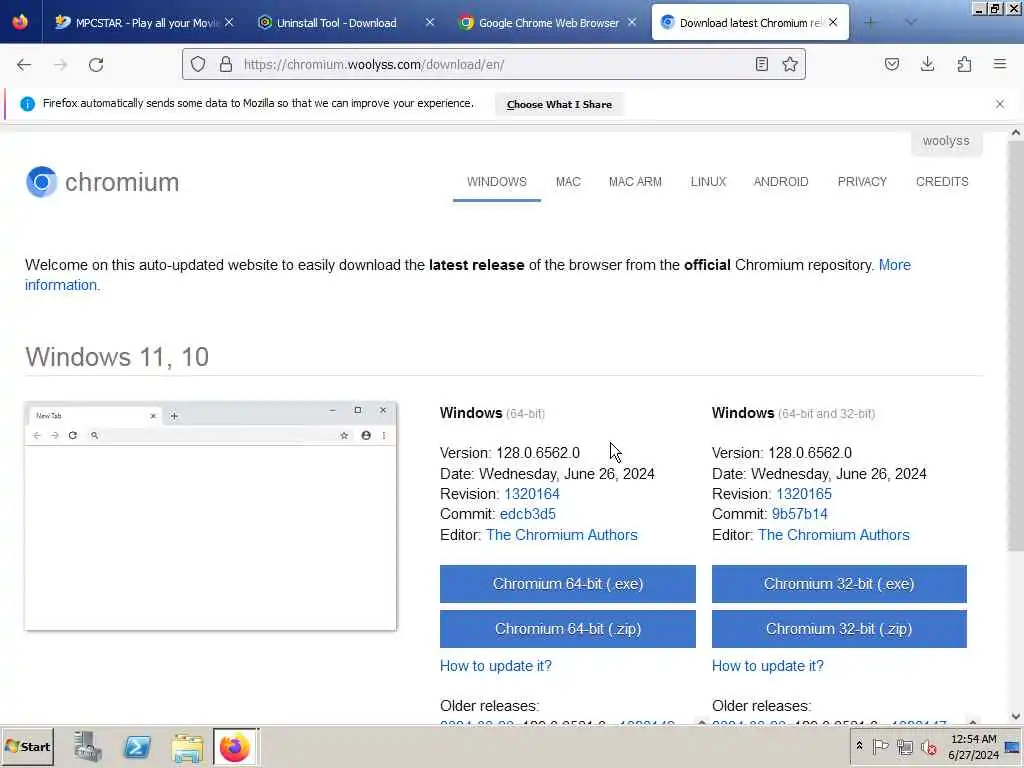Click The Chromium Authors link under 32-bit
The height and width of the screenshot is (768, 1024).
(833, 535)
